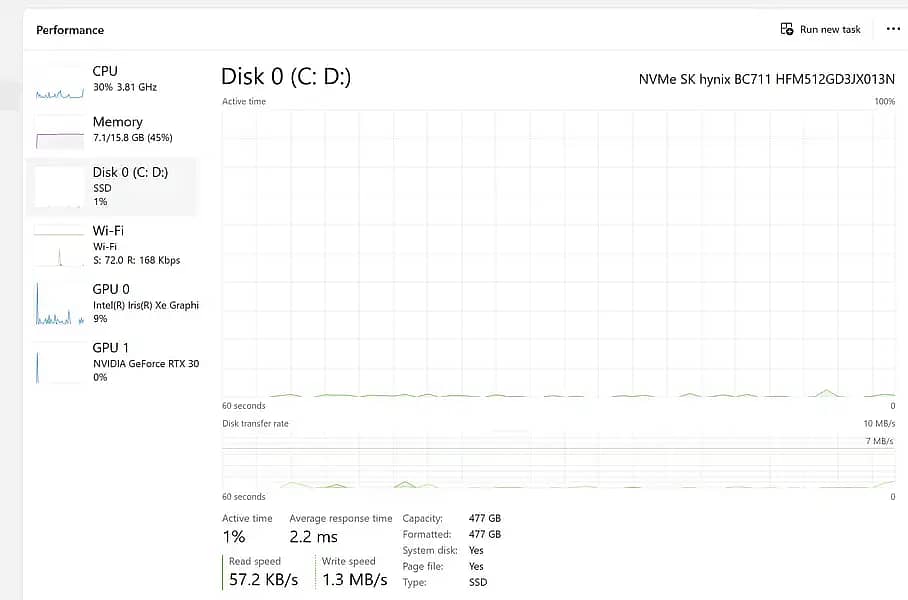Click the Wi-Fi activity mini graph
908x600 pixels.
(x=60, y=246)
